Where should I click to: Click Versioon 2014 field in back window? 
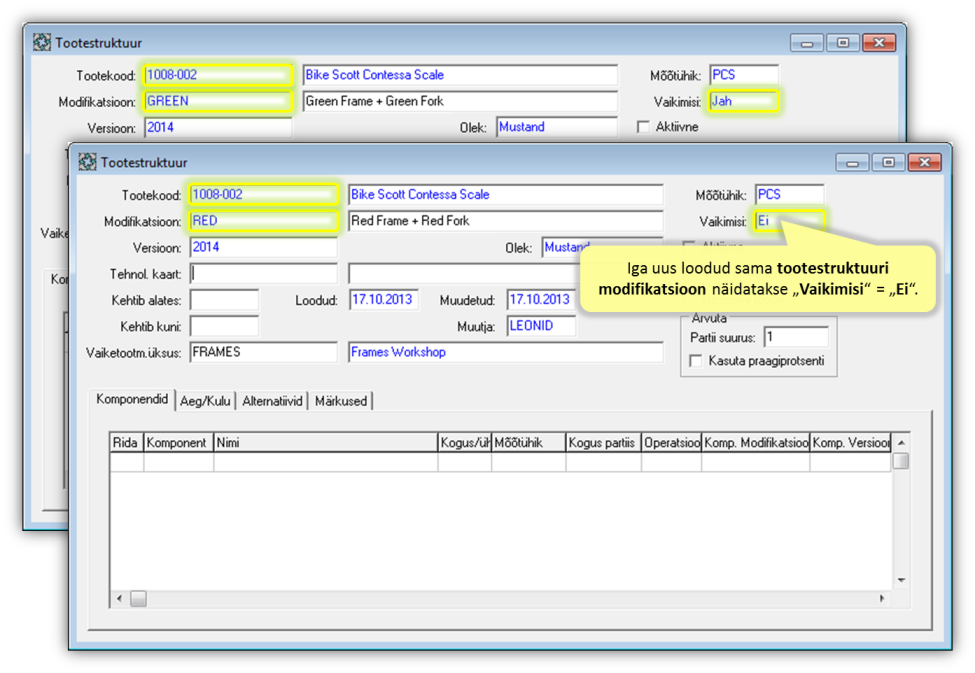pyautogui.click(x=218, y=128)
